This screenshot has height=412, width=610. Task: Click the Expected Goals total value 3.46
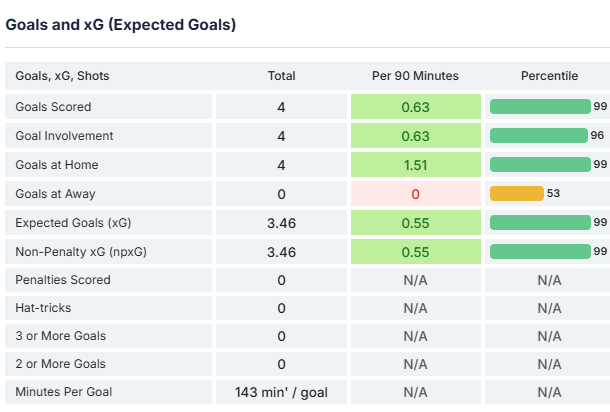(281, 223)
